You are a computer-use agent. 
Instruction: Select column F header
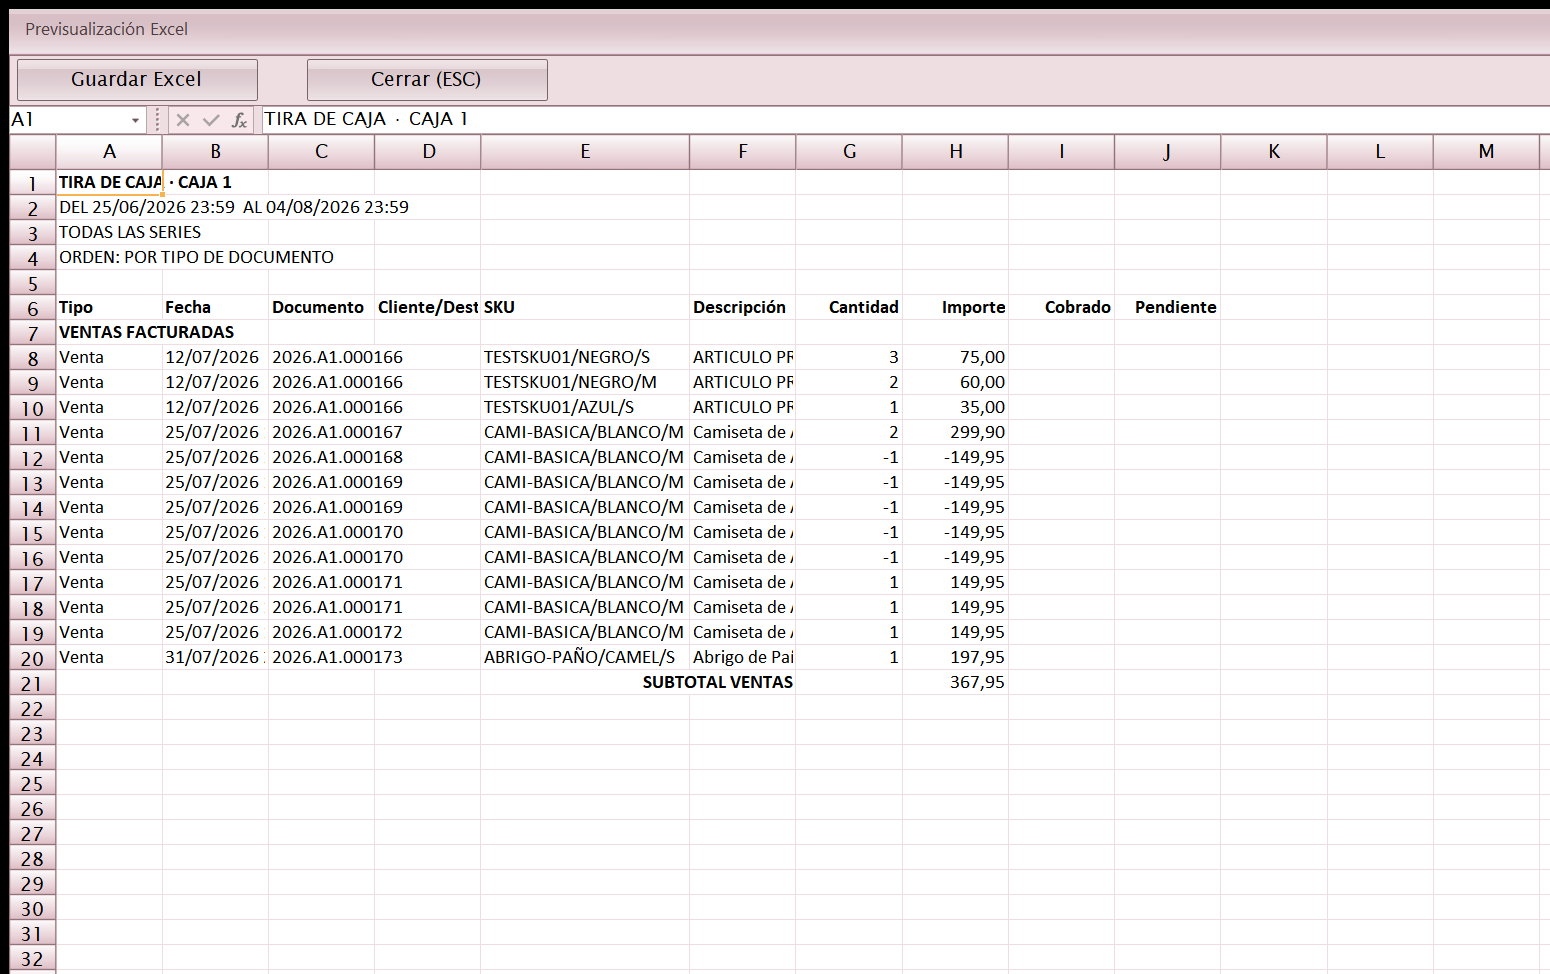743,151
